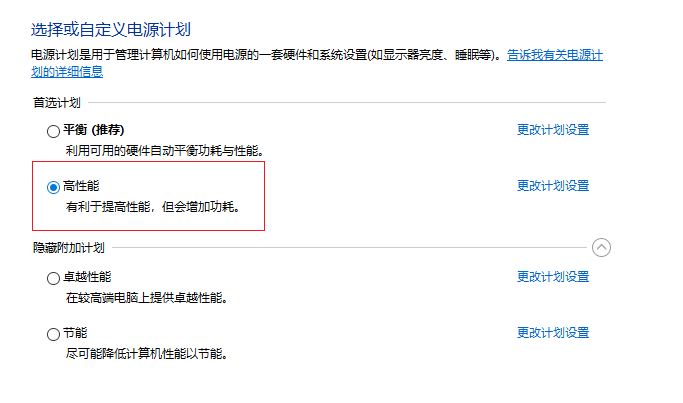Viewport: 683px width, 403px height.
Task: Click the 在较高端电脑上提供卓越性能 description
Action: click(147, 298)
